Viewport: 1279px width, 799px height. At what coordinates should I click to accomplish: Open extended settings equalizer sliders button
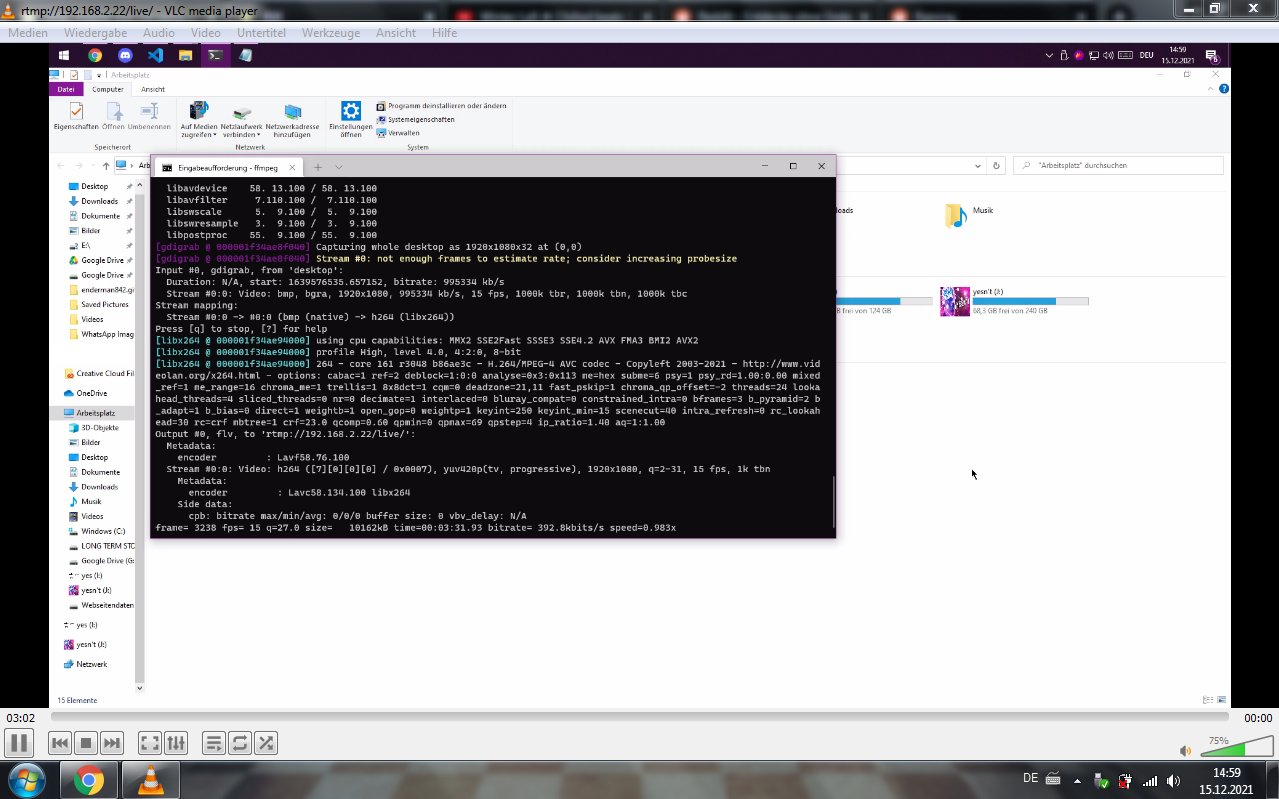(x=176, y=743)
